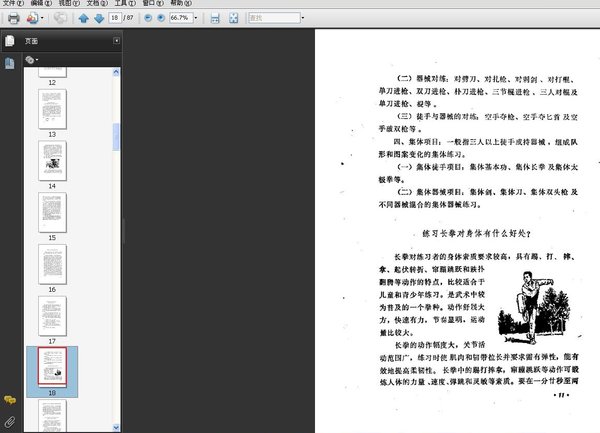Click the martial artist illustration on the page
Image resolution: width=600 pixels, height=433 pixels.
click(534, 308)
